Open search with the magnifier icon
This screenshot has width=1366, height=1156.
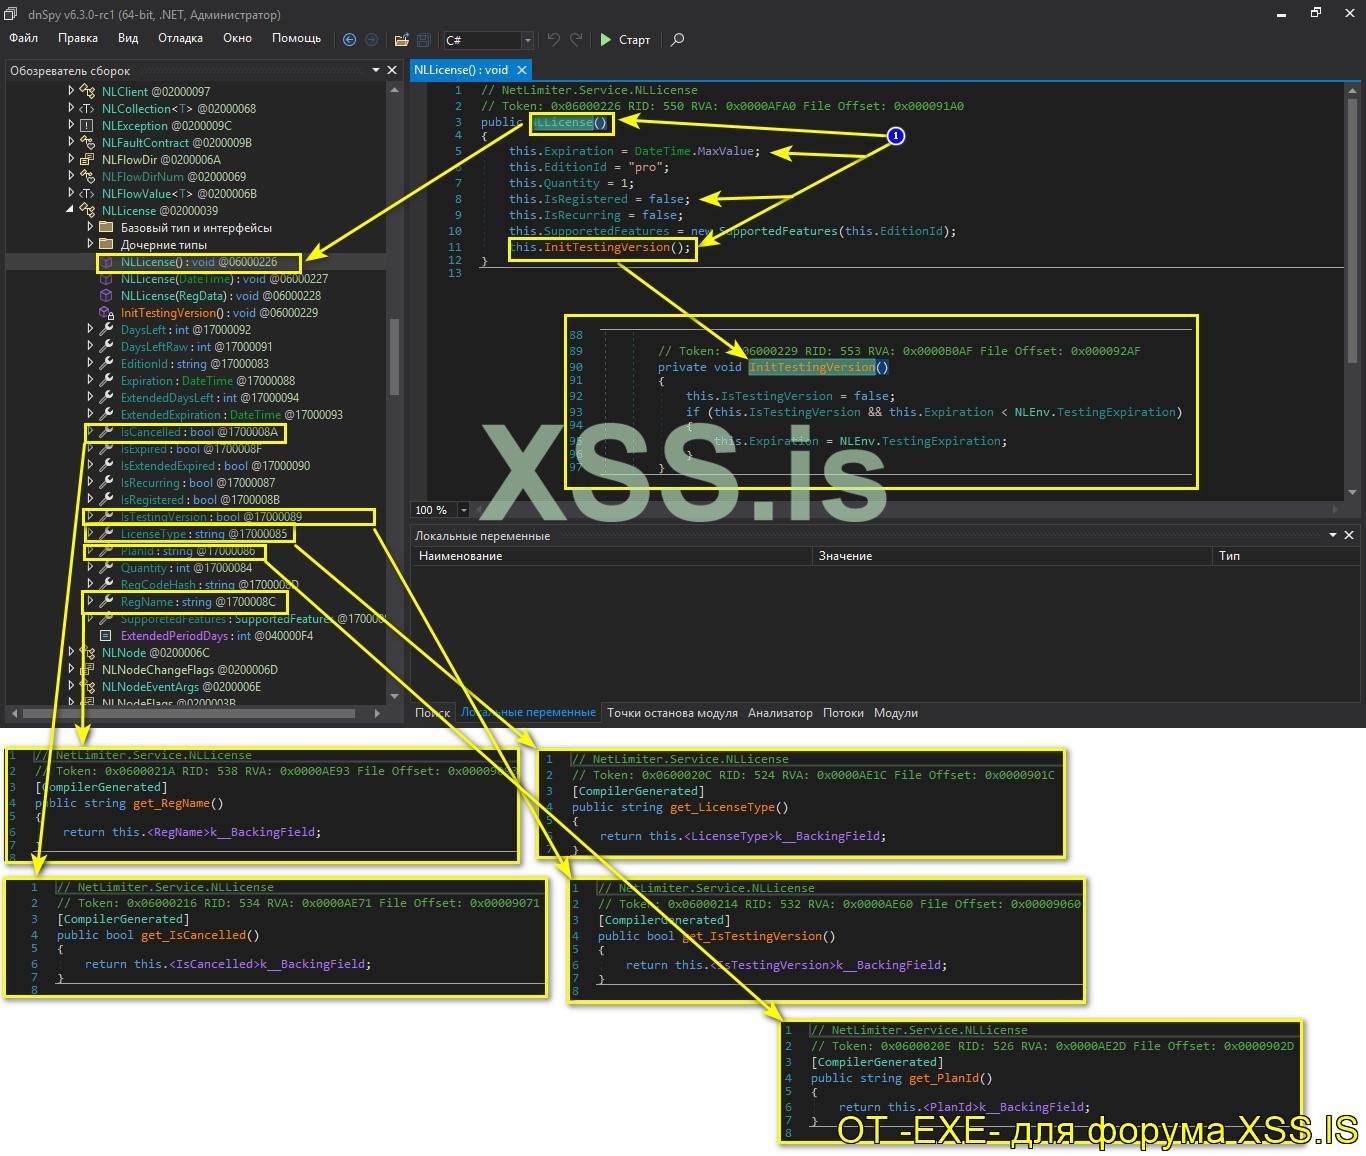[x=677, y=40]
